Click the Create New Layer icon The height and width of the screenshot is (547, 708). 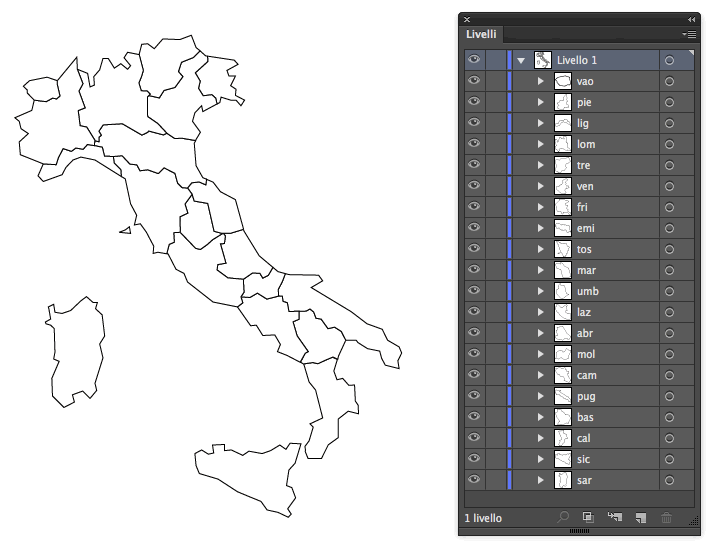point(640,517)
